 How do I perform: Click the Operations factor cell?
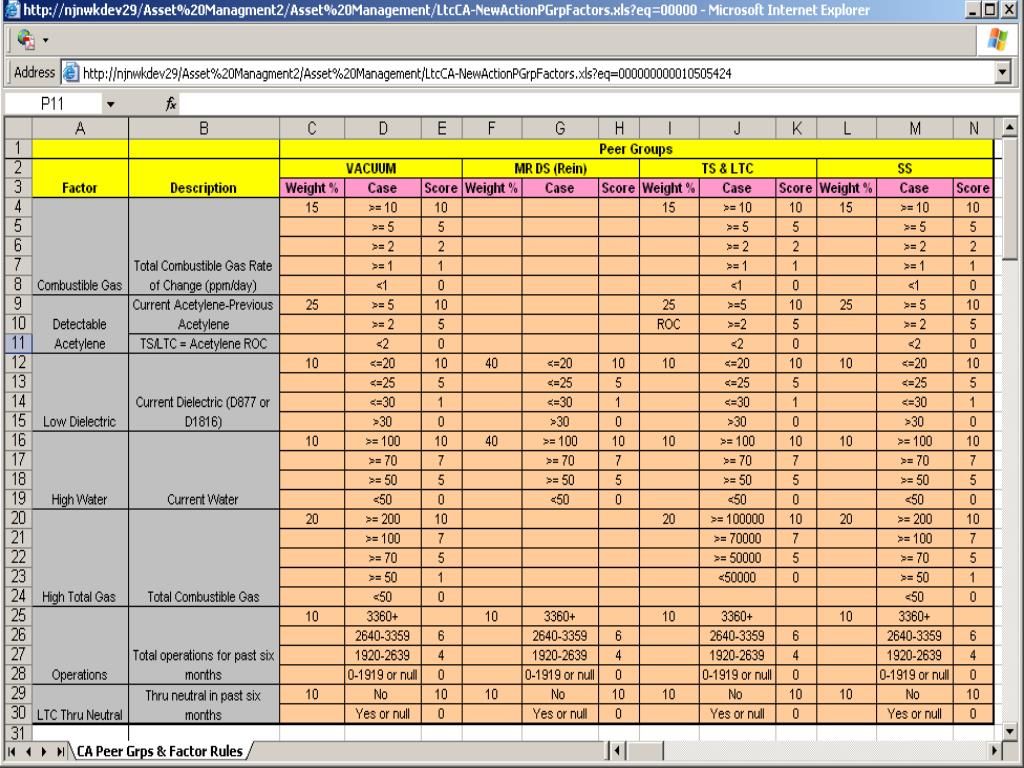[x=80, y=645]
